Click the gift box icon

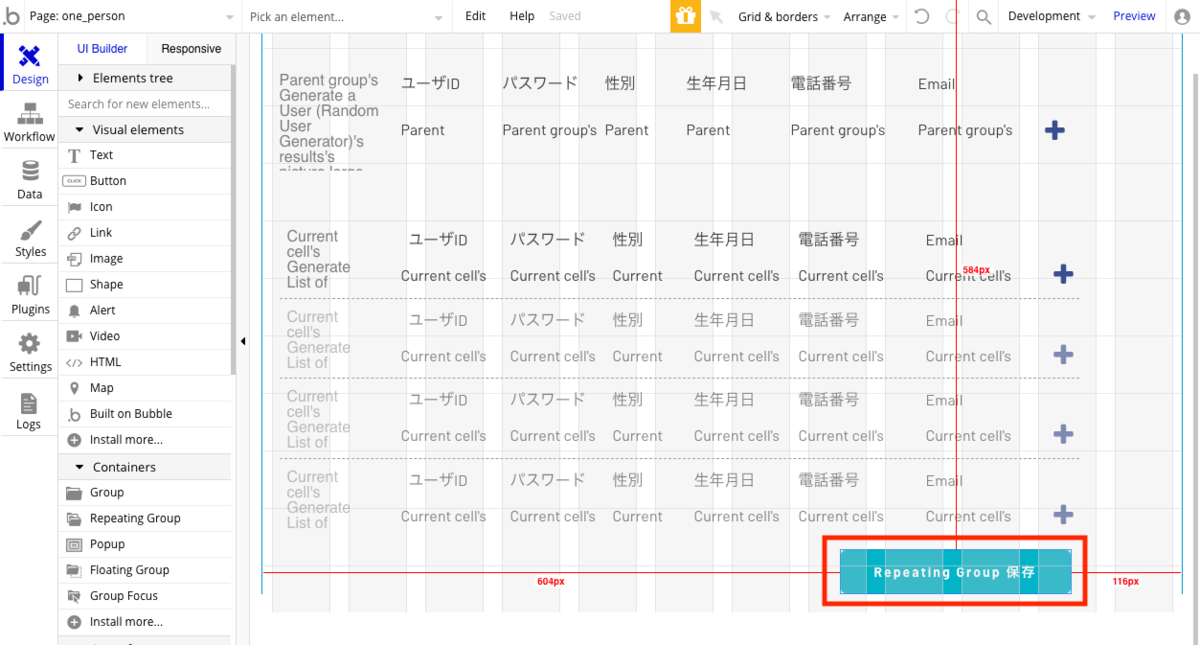point(685,16)
